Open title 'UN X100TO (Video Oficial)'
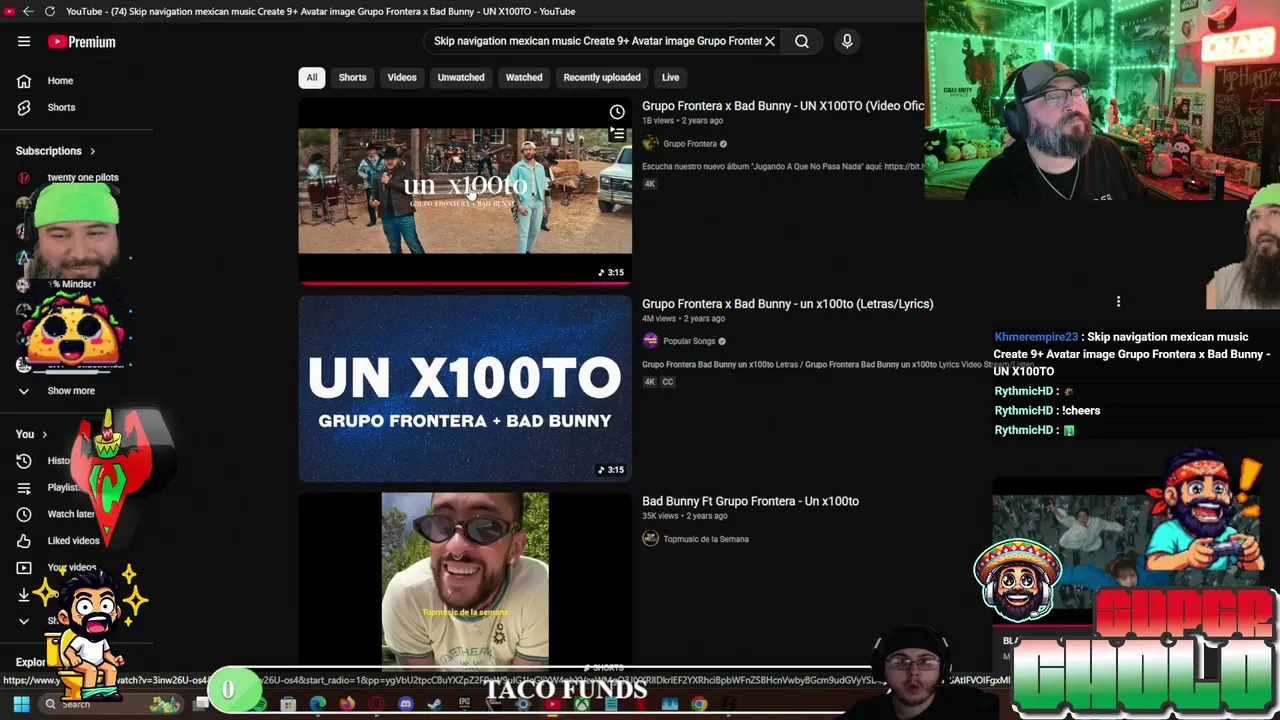1280x720 pixels. tap(783, 106)
